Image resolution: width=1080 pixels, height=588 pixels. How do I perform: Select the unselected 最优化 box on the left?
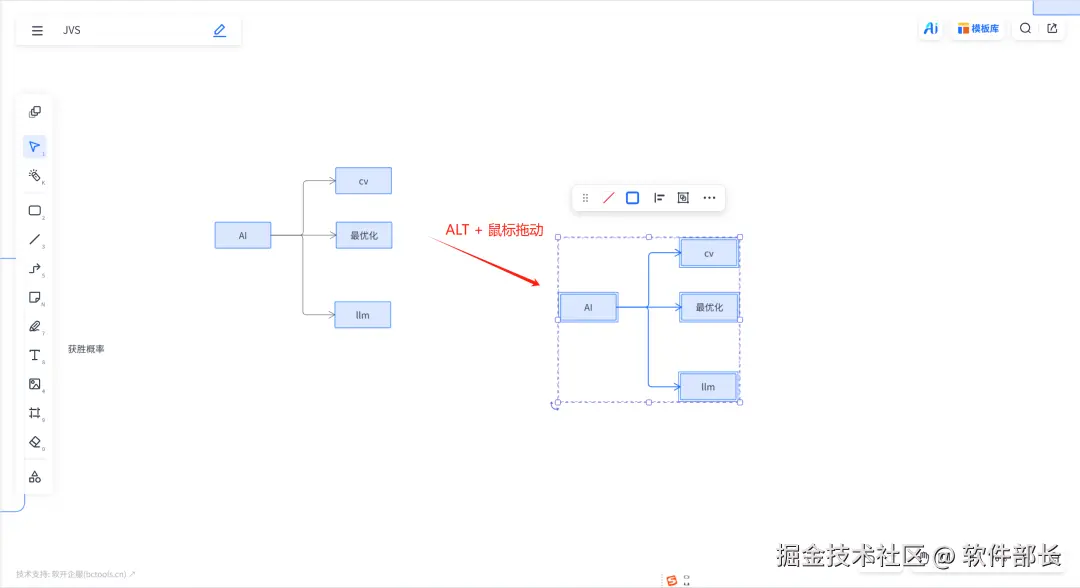[364, 235]
